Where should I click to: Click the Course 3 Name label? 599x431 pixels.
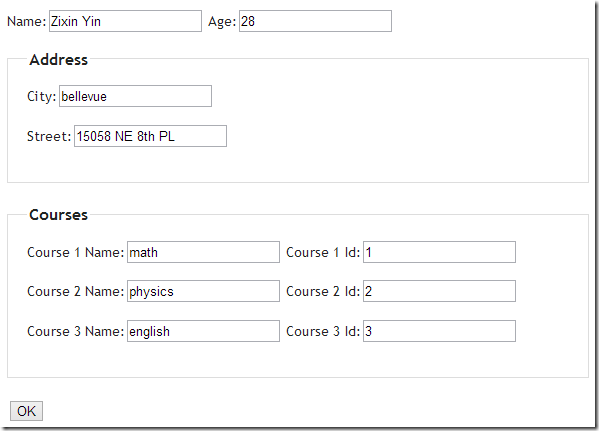pos(76,331)
